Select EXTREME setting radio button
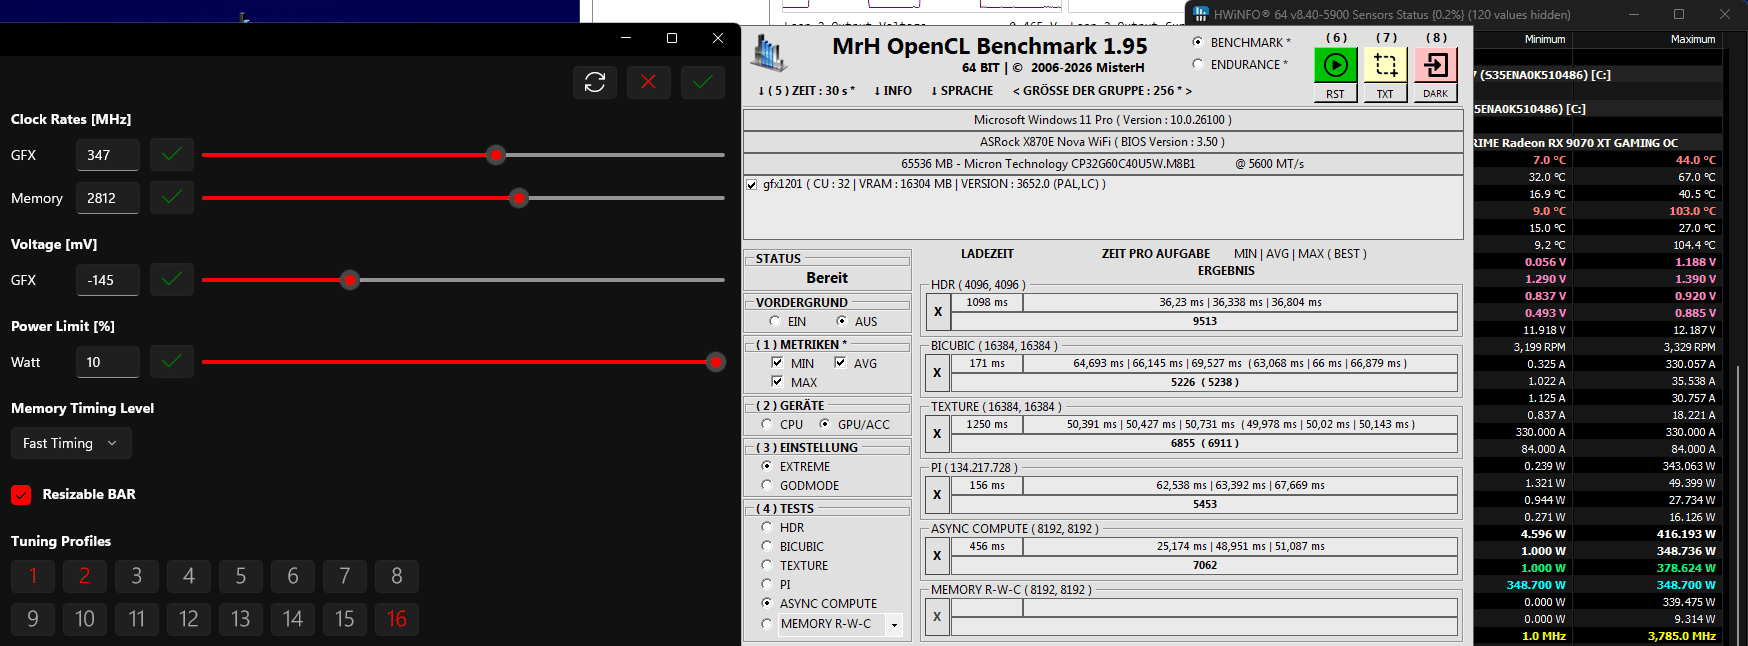The height and width of the screenshot is (646, 1748). pos(767,466)
